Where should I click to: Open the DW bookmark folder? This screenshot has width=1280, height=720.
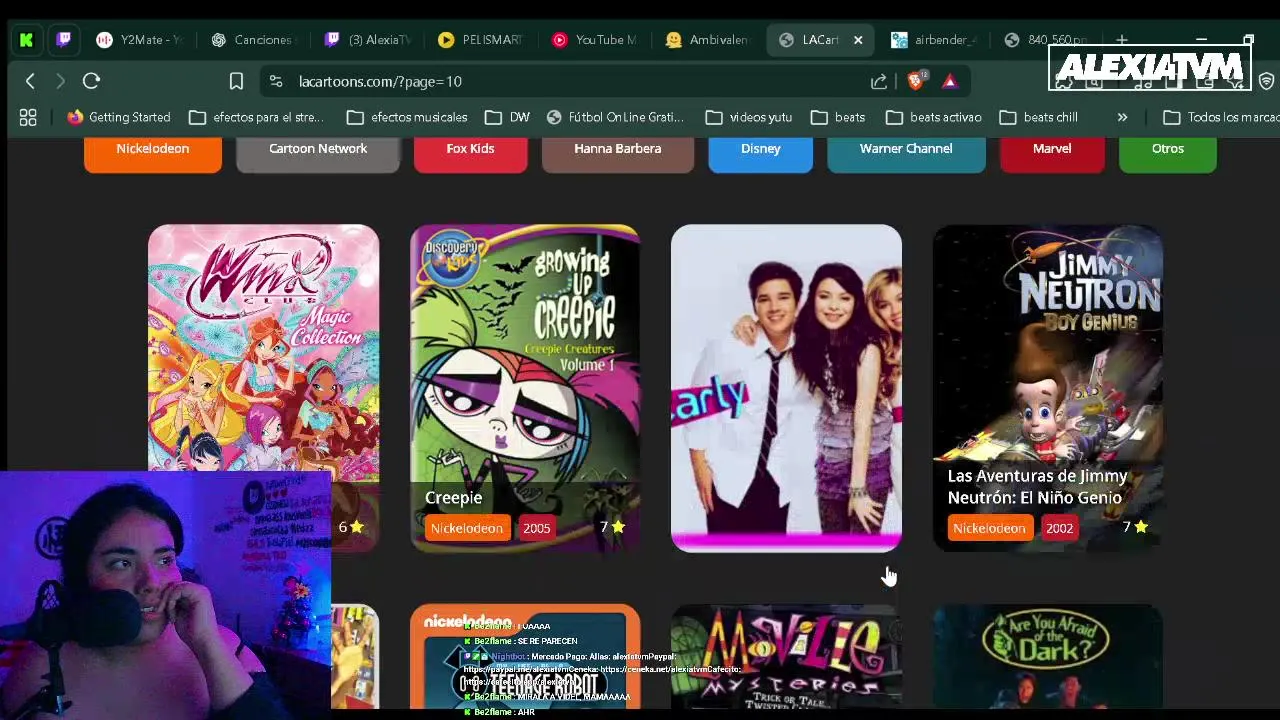click(x=507, y=117)
